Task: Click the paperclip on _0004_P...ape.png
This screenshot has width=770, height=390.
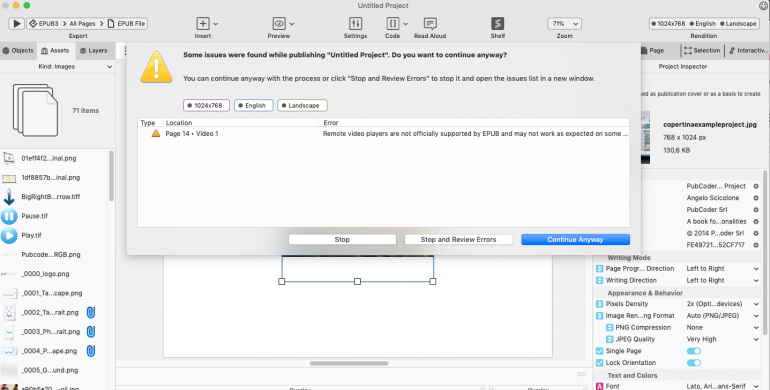Action: pos(91,351)
